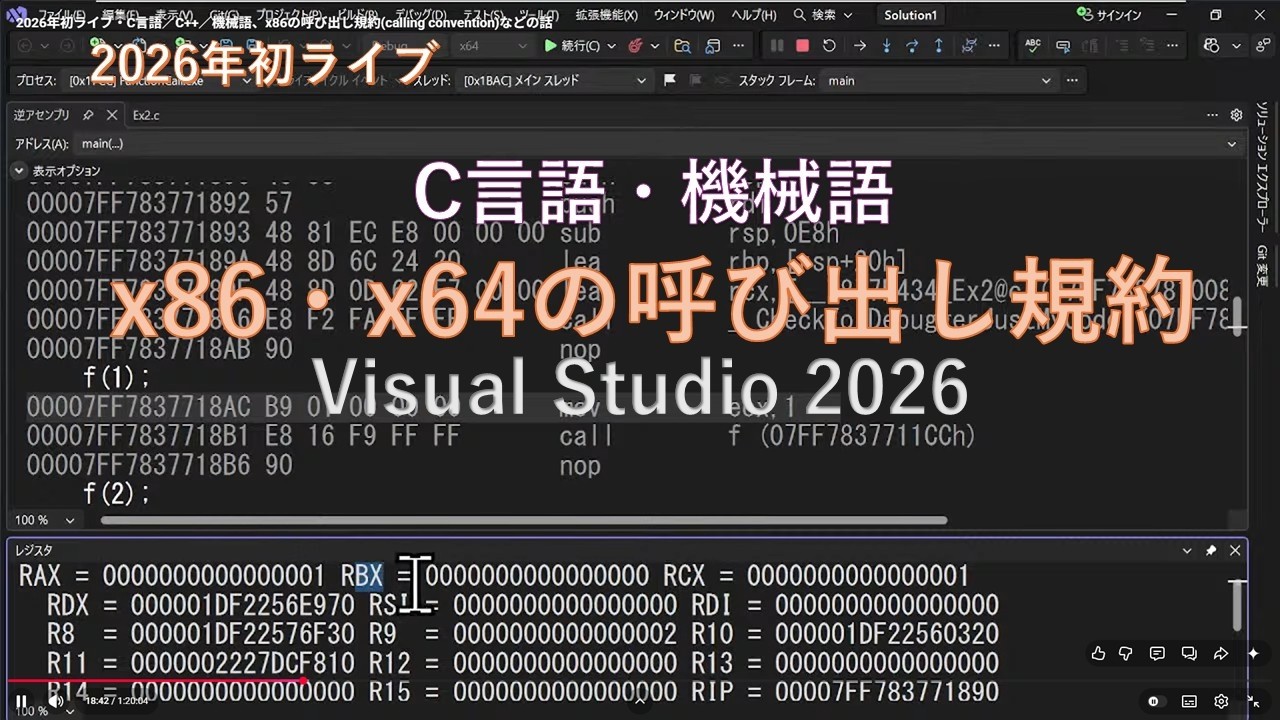The height and width of the screenshot is (720, 1280).
Task: Click Sign in (サインイン) button
Action: pos(1110,15)
